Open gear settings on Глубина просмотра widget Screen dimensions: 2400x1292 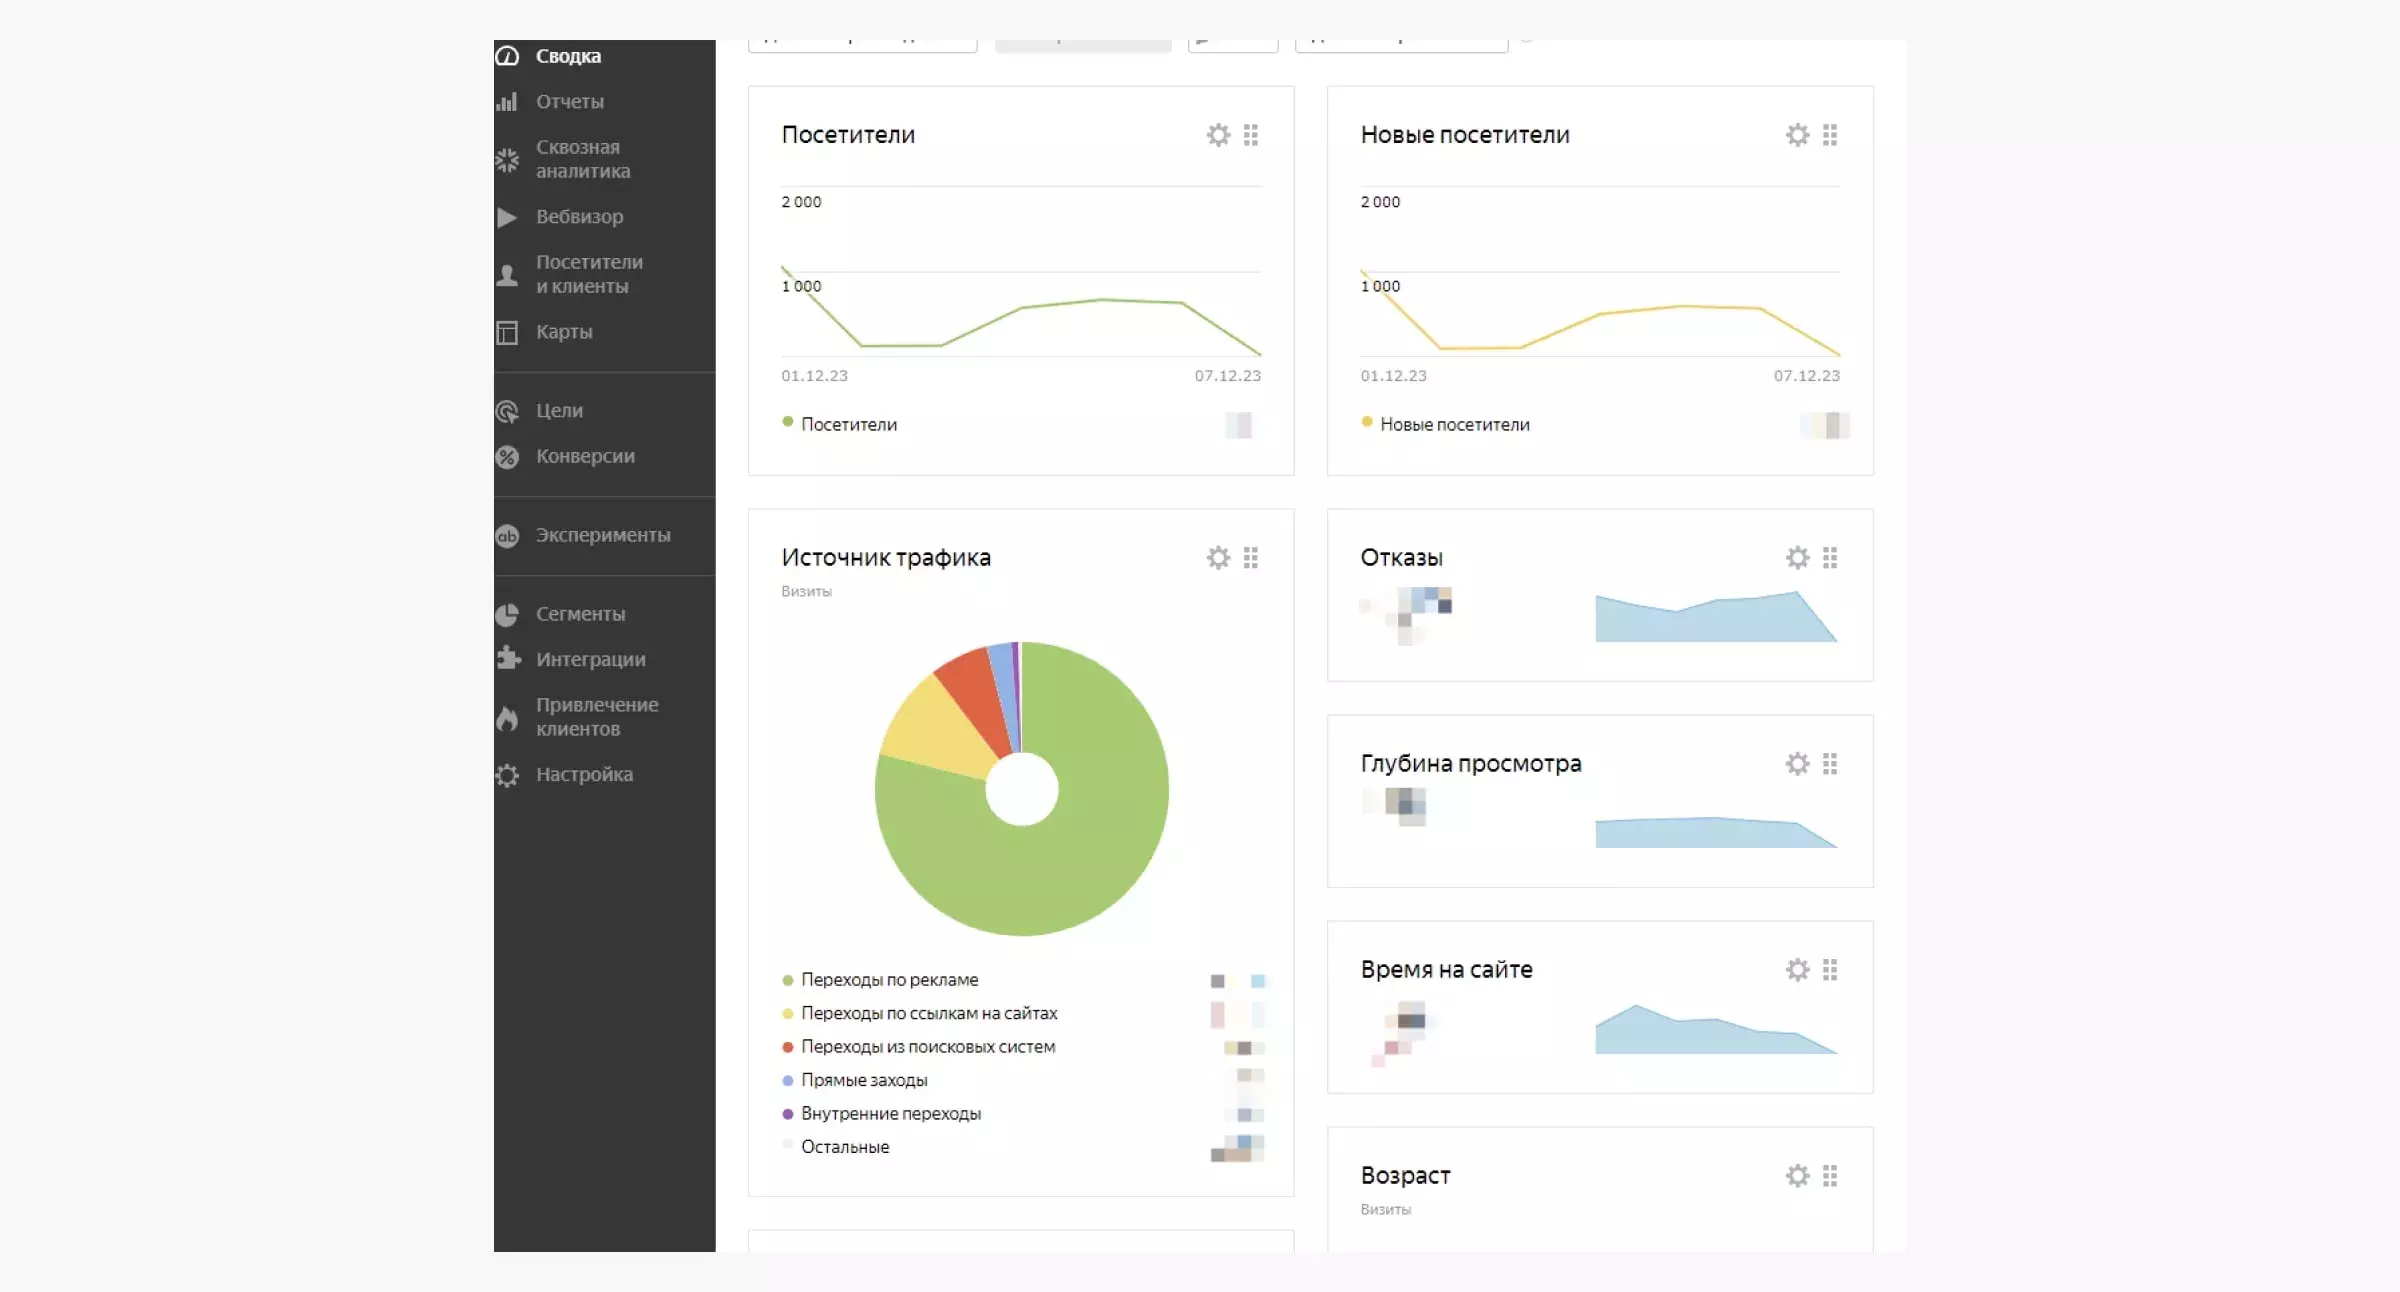(x=1797, y=764)
